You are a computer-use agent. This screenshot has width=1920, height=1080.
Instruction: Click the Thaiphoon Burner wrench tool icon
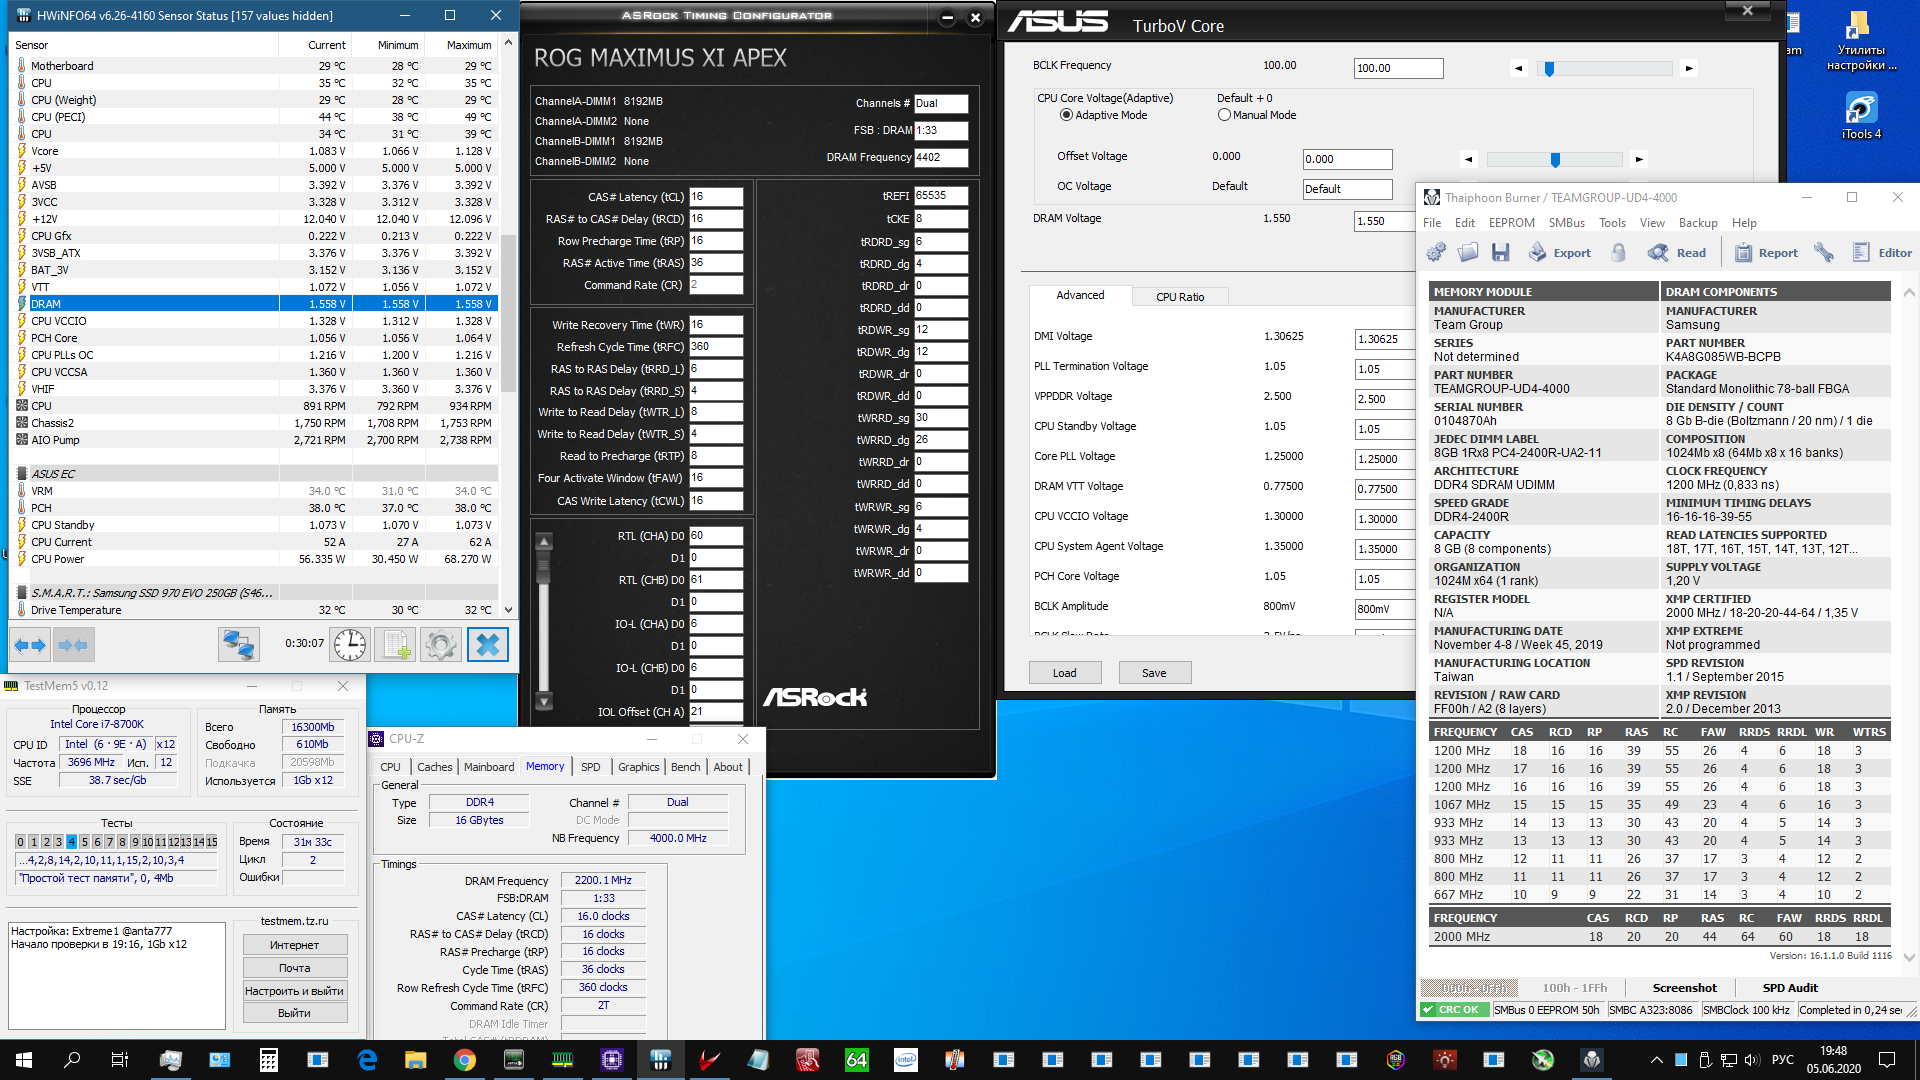click(x=1824, y=253)
